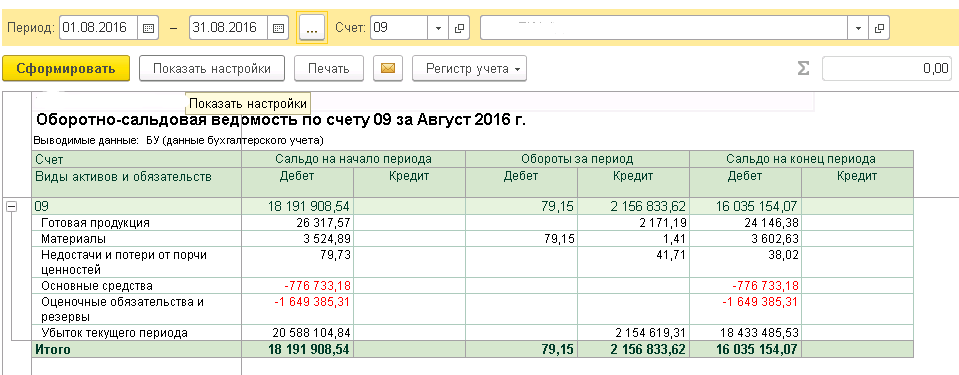
Task: Open the Регистр учета dropdown menu
Action: 469,69
